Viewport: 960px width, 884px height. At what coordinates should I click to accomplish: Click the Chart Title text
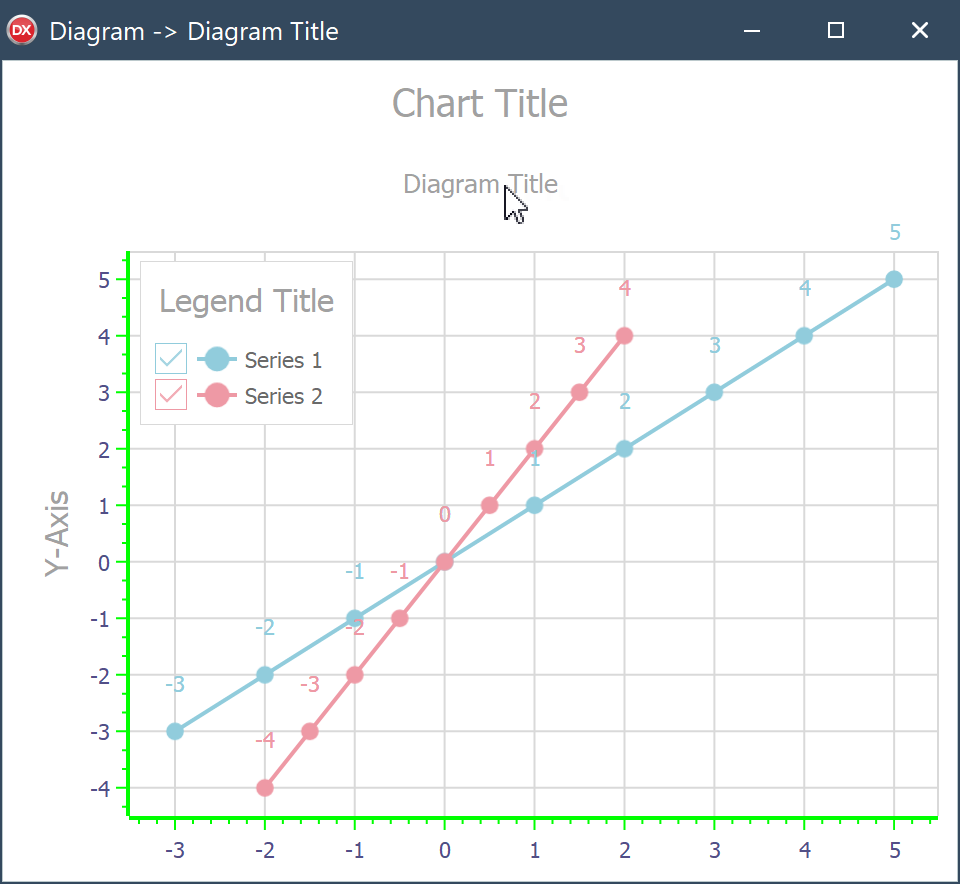click(480, 103)
